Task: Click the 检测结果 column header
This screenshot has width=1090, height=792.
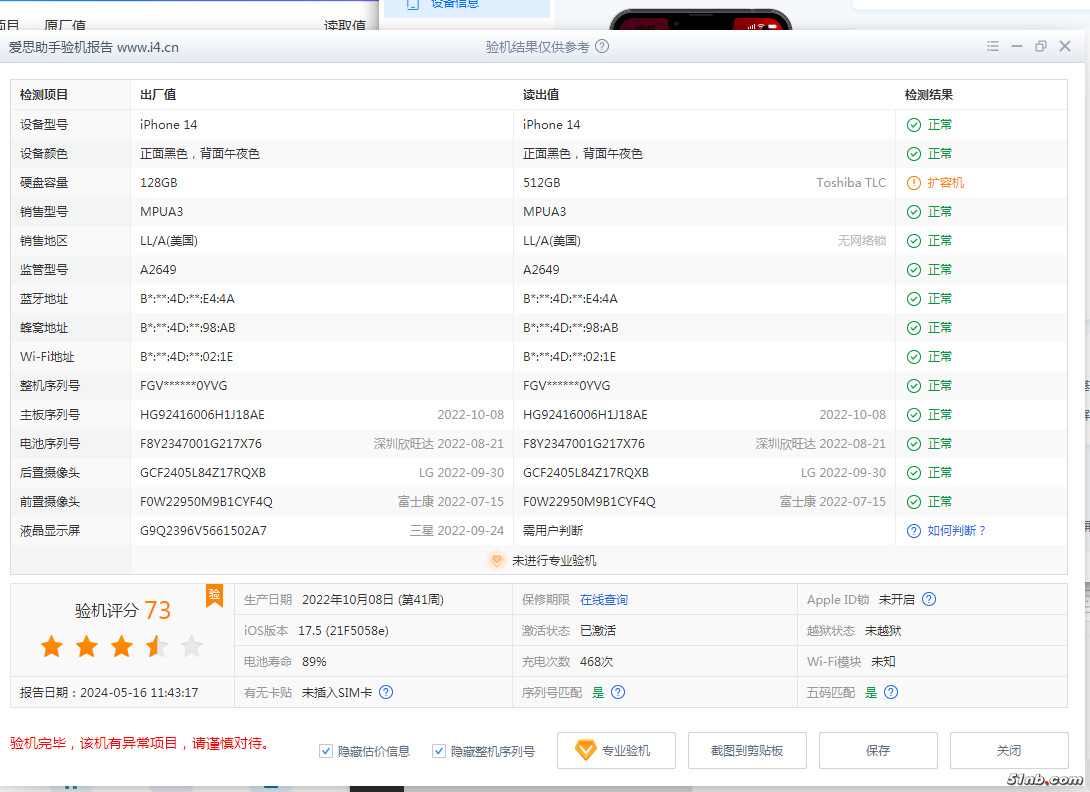Action: click(929, 95)
